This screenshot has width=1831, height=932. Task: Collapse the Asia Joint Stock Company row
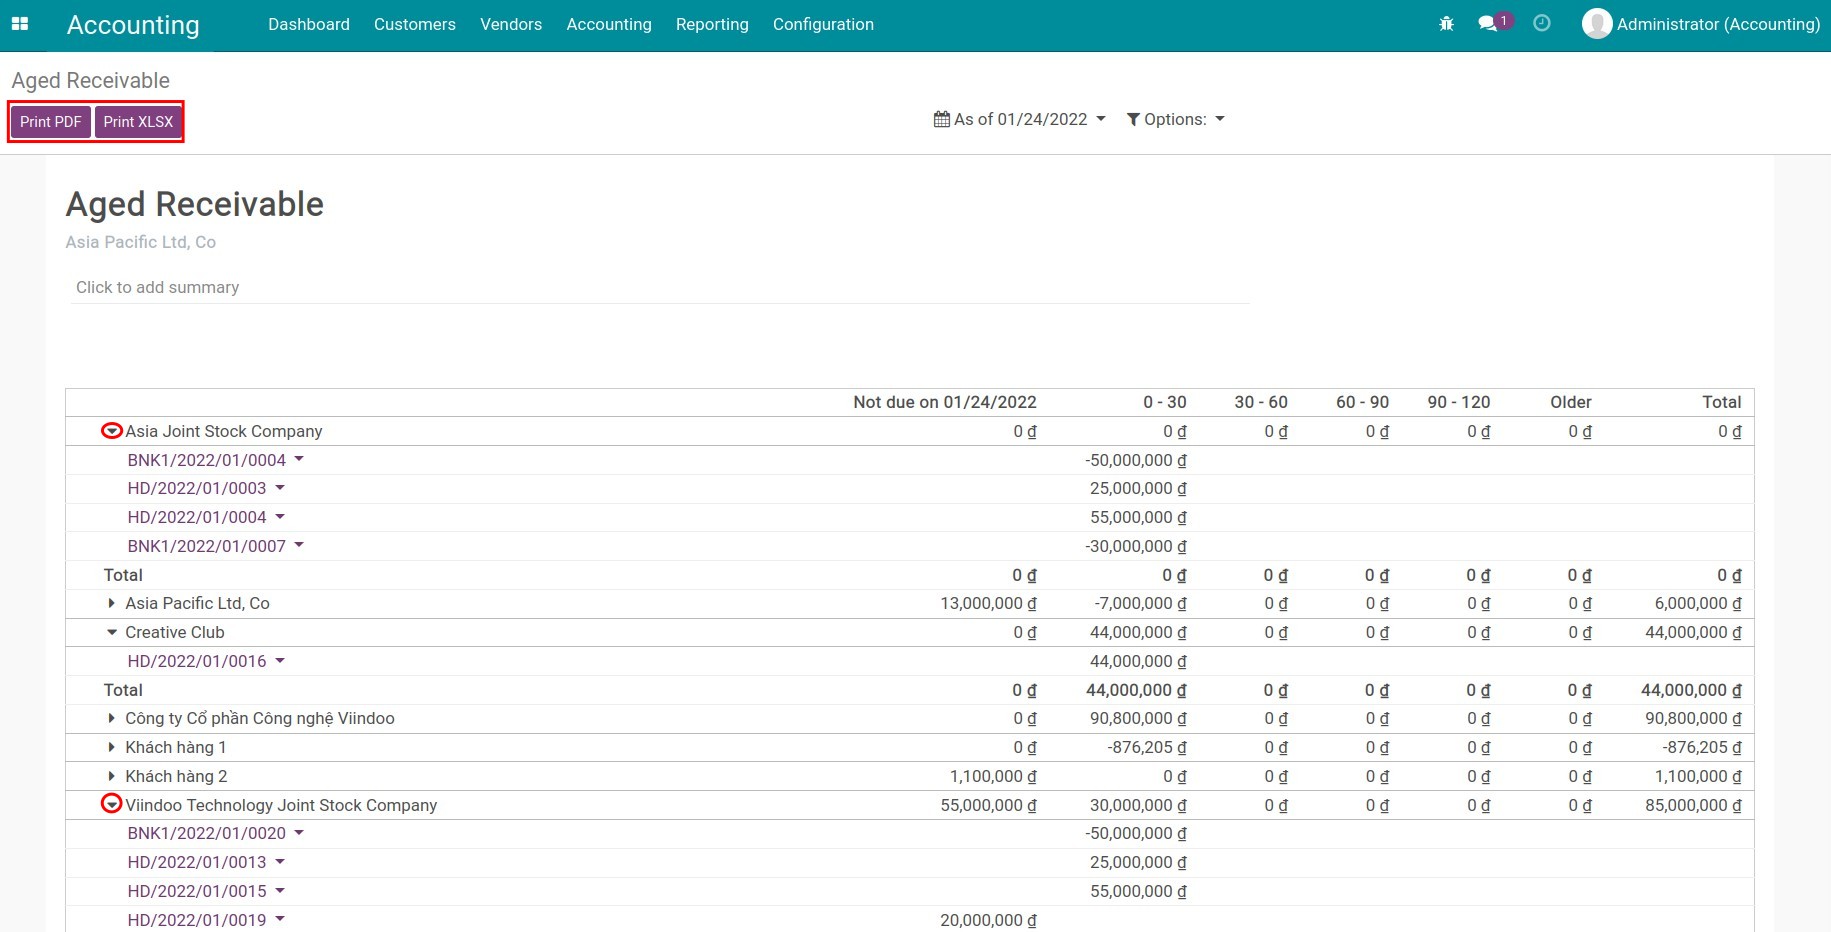point(111,430)
